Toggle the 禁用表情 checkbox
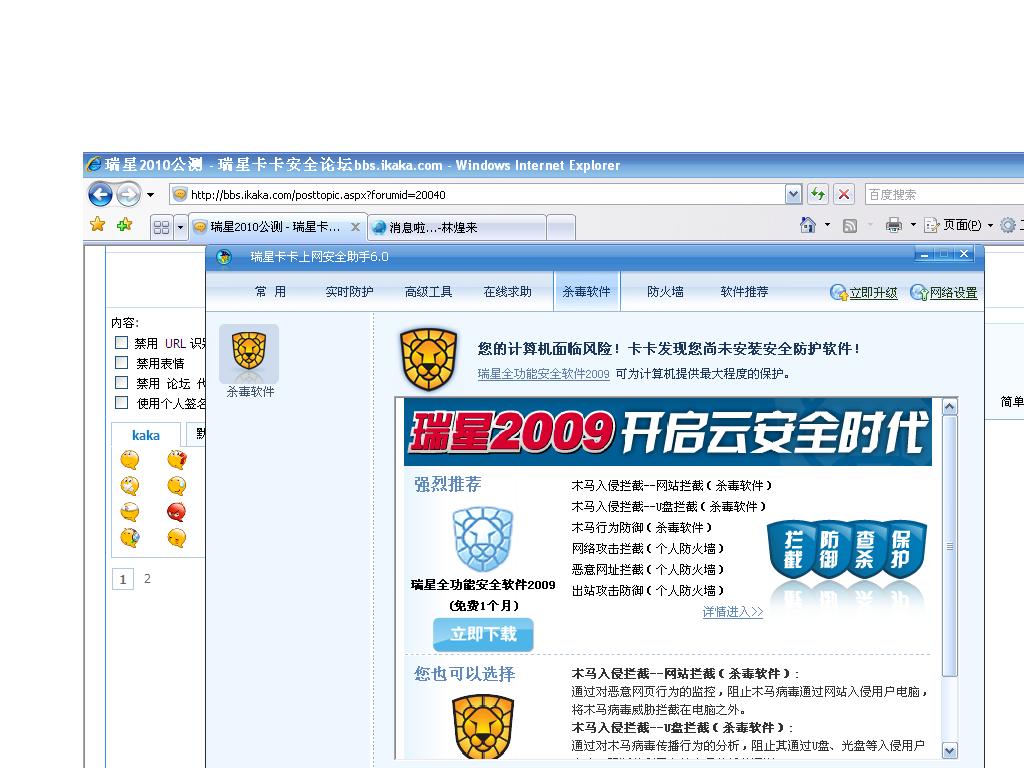The image size is (1024, 768). click(121, 362)
